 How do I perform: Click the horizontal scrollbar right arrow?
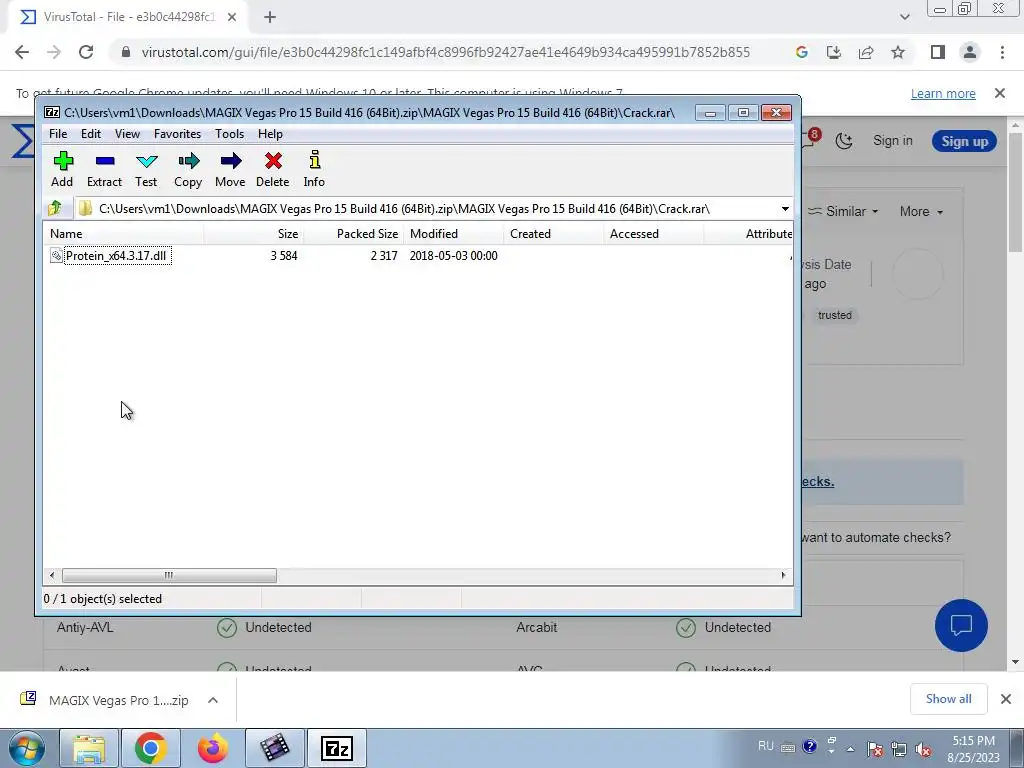click(x=784, y=575)
